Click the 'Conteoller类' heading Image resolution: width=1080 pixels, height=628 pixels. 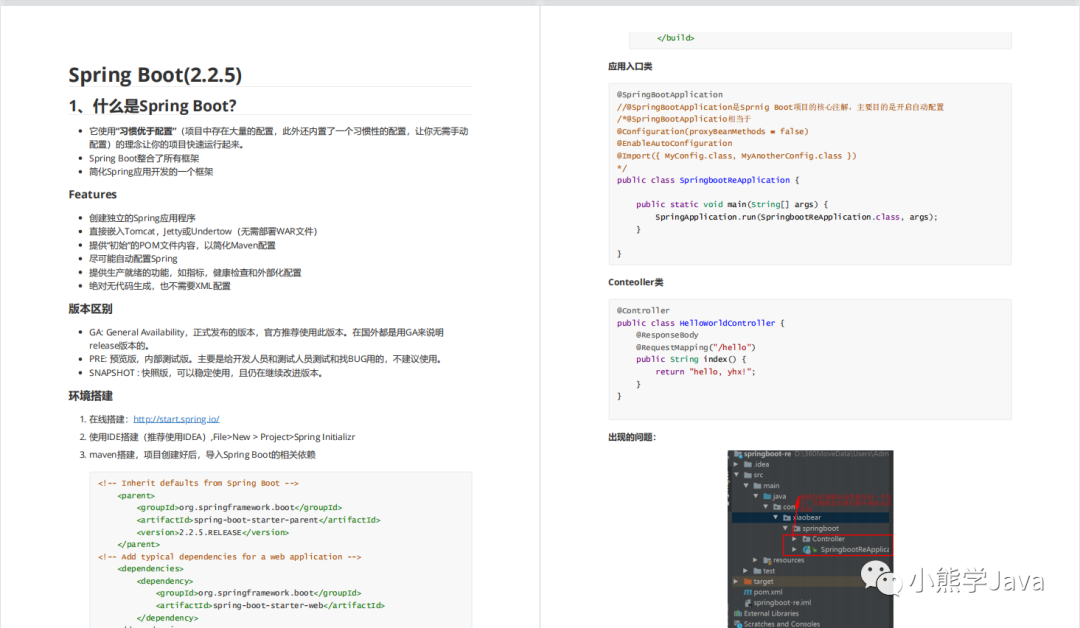[635, 282]
